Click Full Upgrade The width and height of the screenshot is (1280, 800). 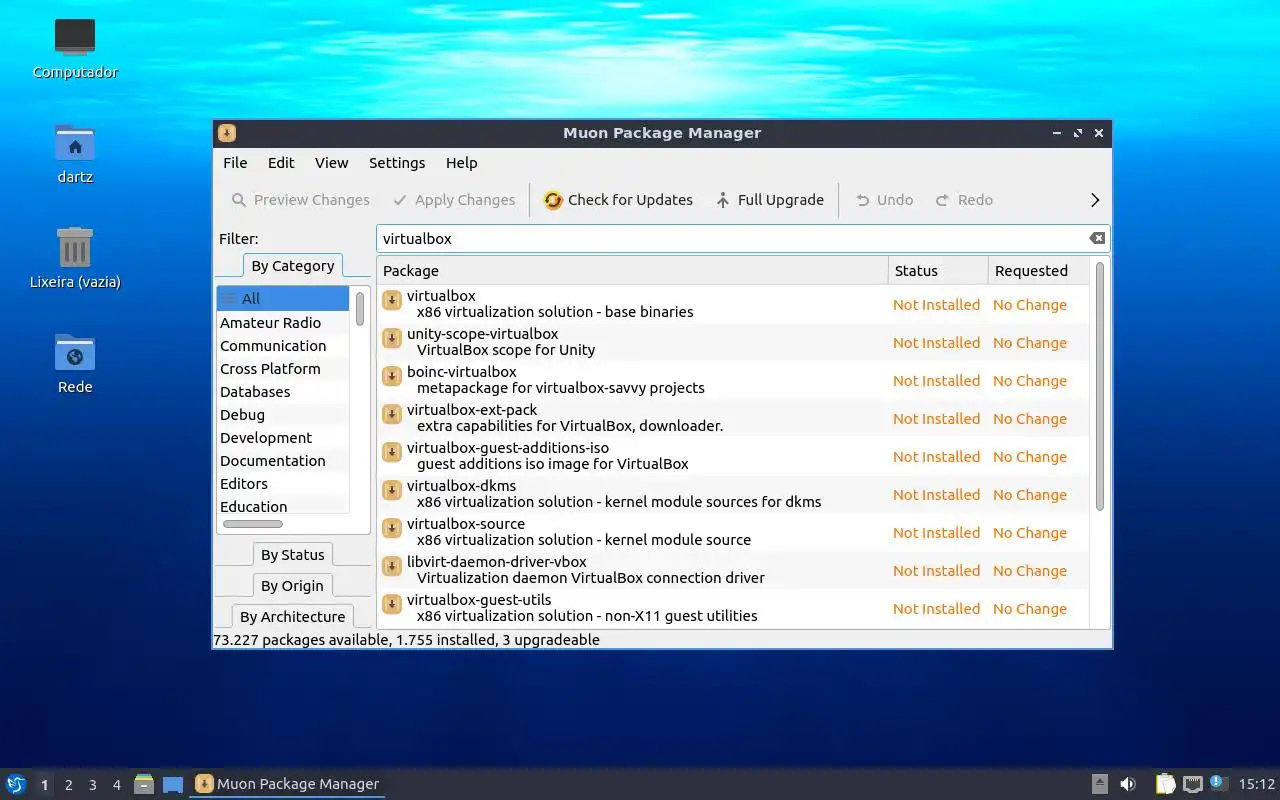pyautogui.click(x=770, y=200)
